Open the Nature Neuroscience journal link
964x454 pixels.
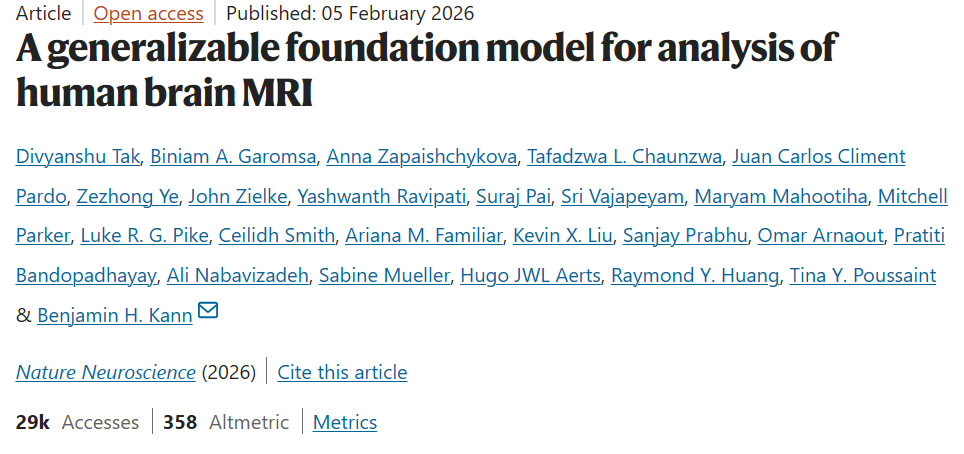105,372
